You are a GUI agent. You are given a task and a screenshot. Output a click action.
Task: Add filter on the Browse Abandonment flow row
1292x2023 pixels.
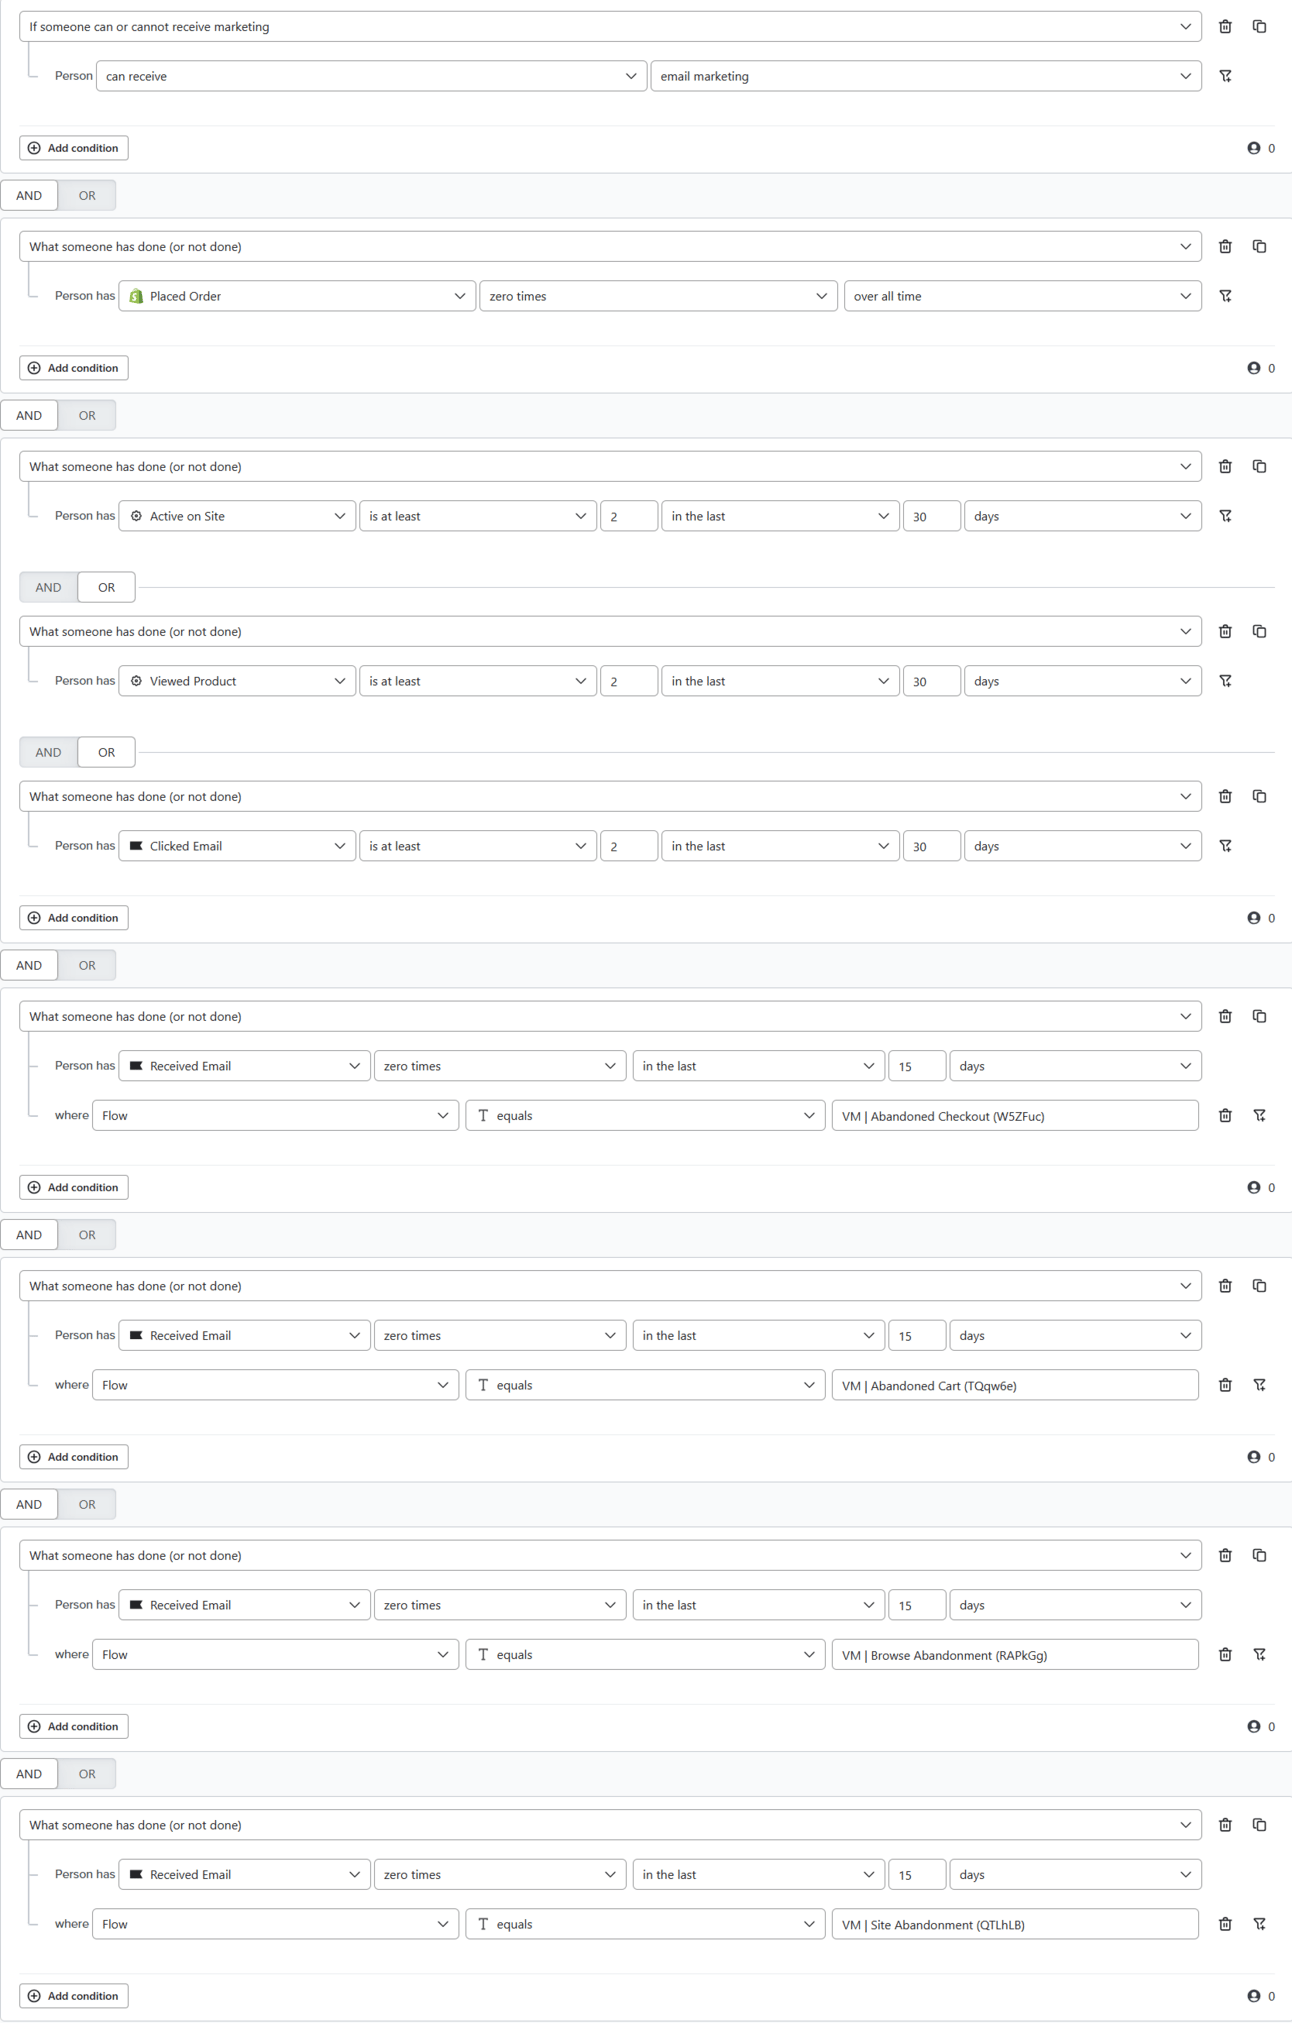pyautogui.click(x=1259, y=1655)
